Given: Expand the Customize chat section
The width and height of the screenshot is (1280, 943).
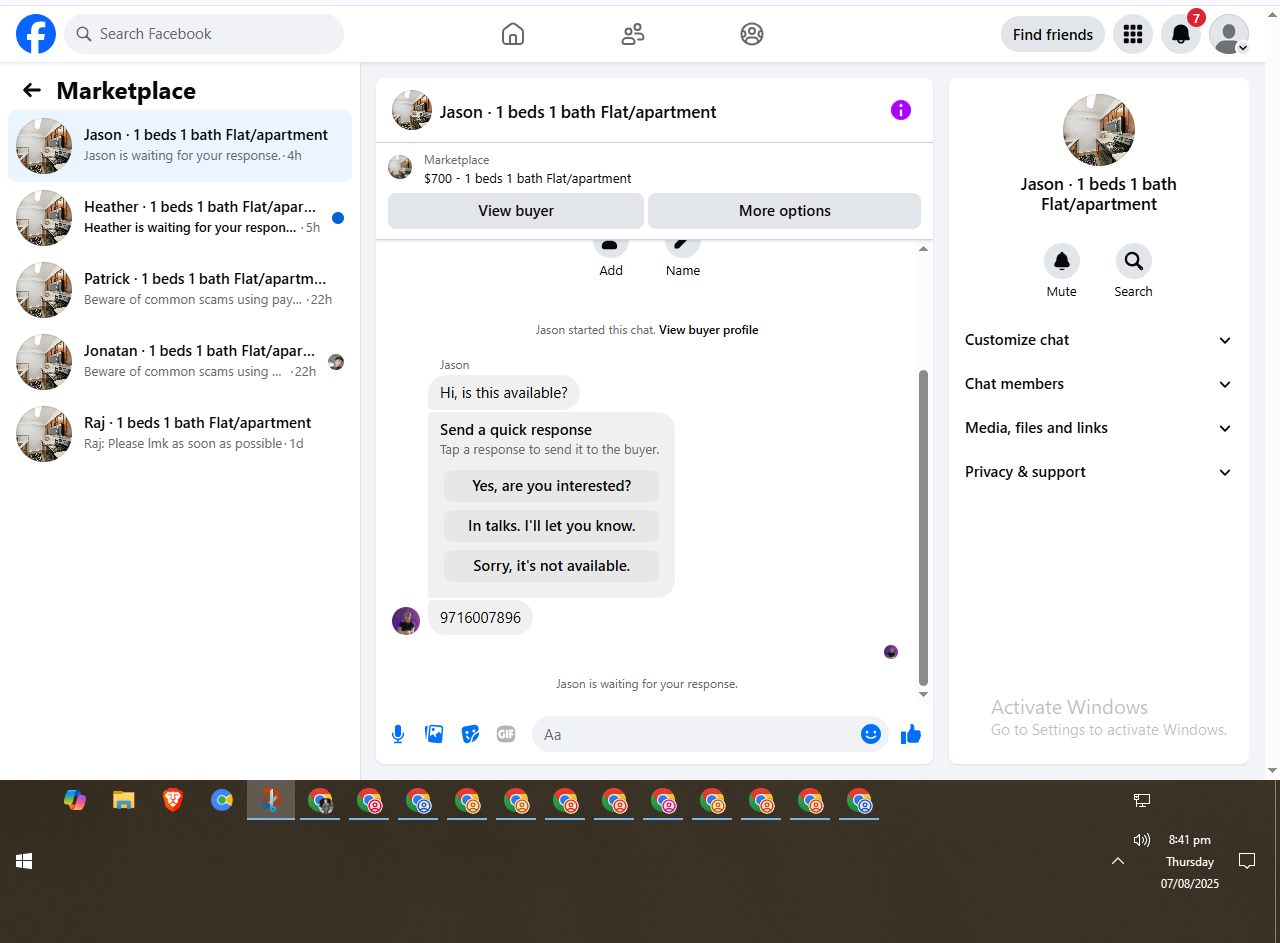Looking at the screenshot, I should pyautogui.click(x=1099, y=340).
